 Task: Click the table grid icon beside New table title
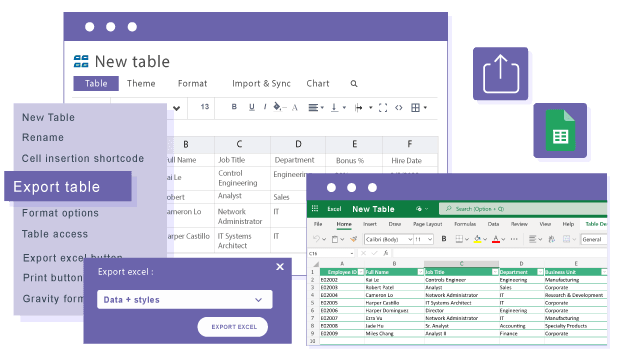coord(81,62)
